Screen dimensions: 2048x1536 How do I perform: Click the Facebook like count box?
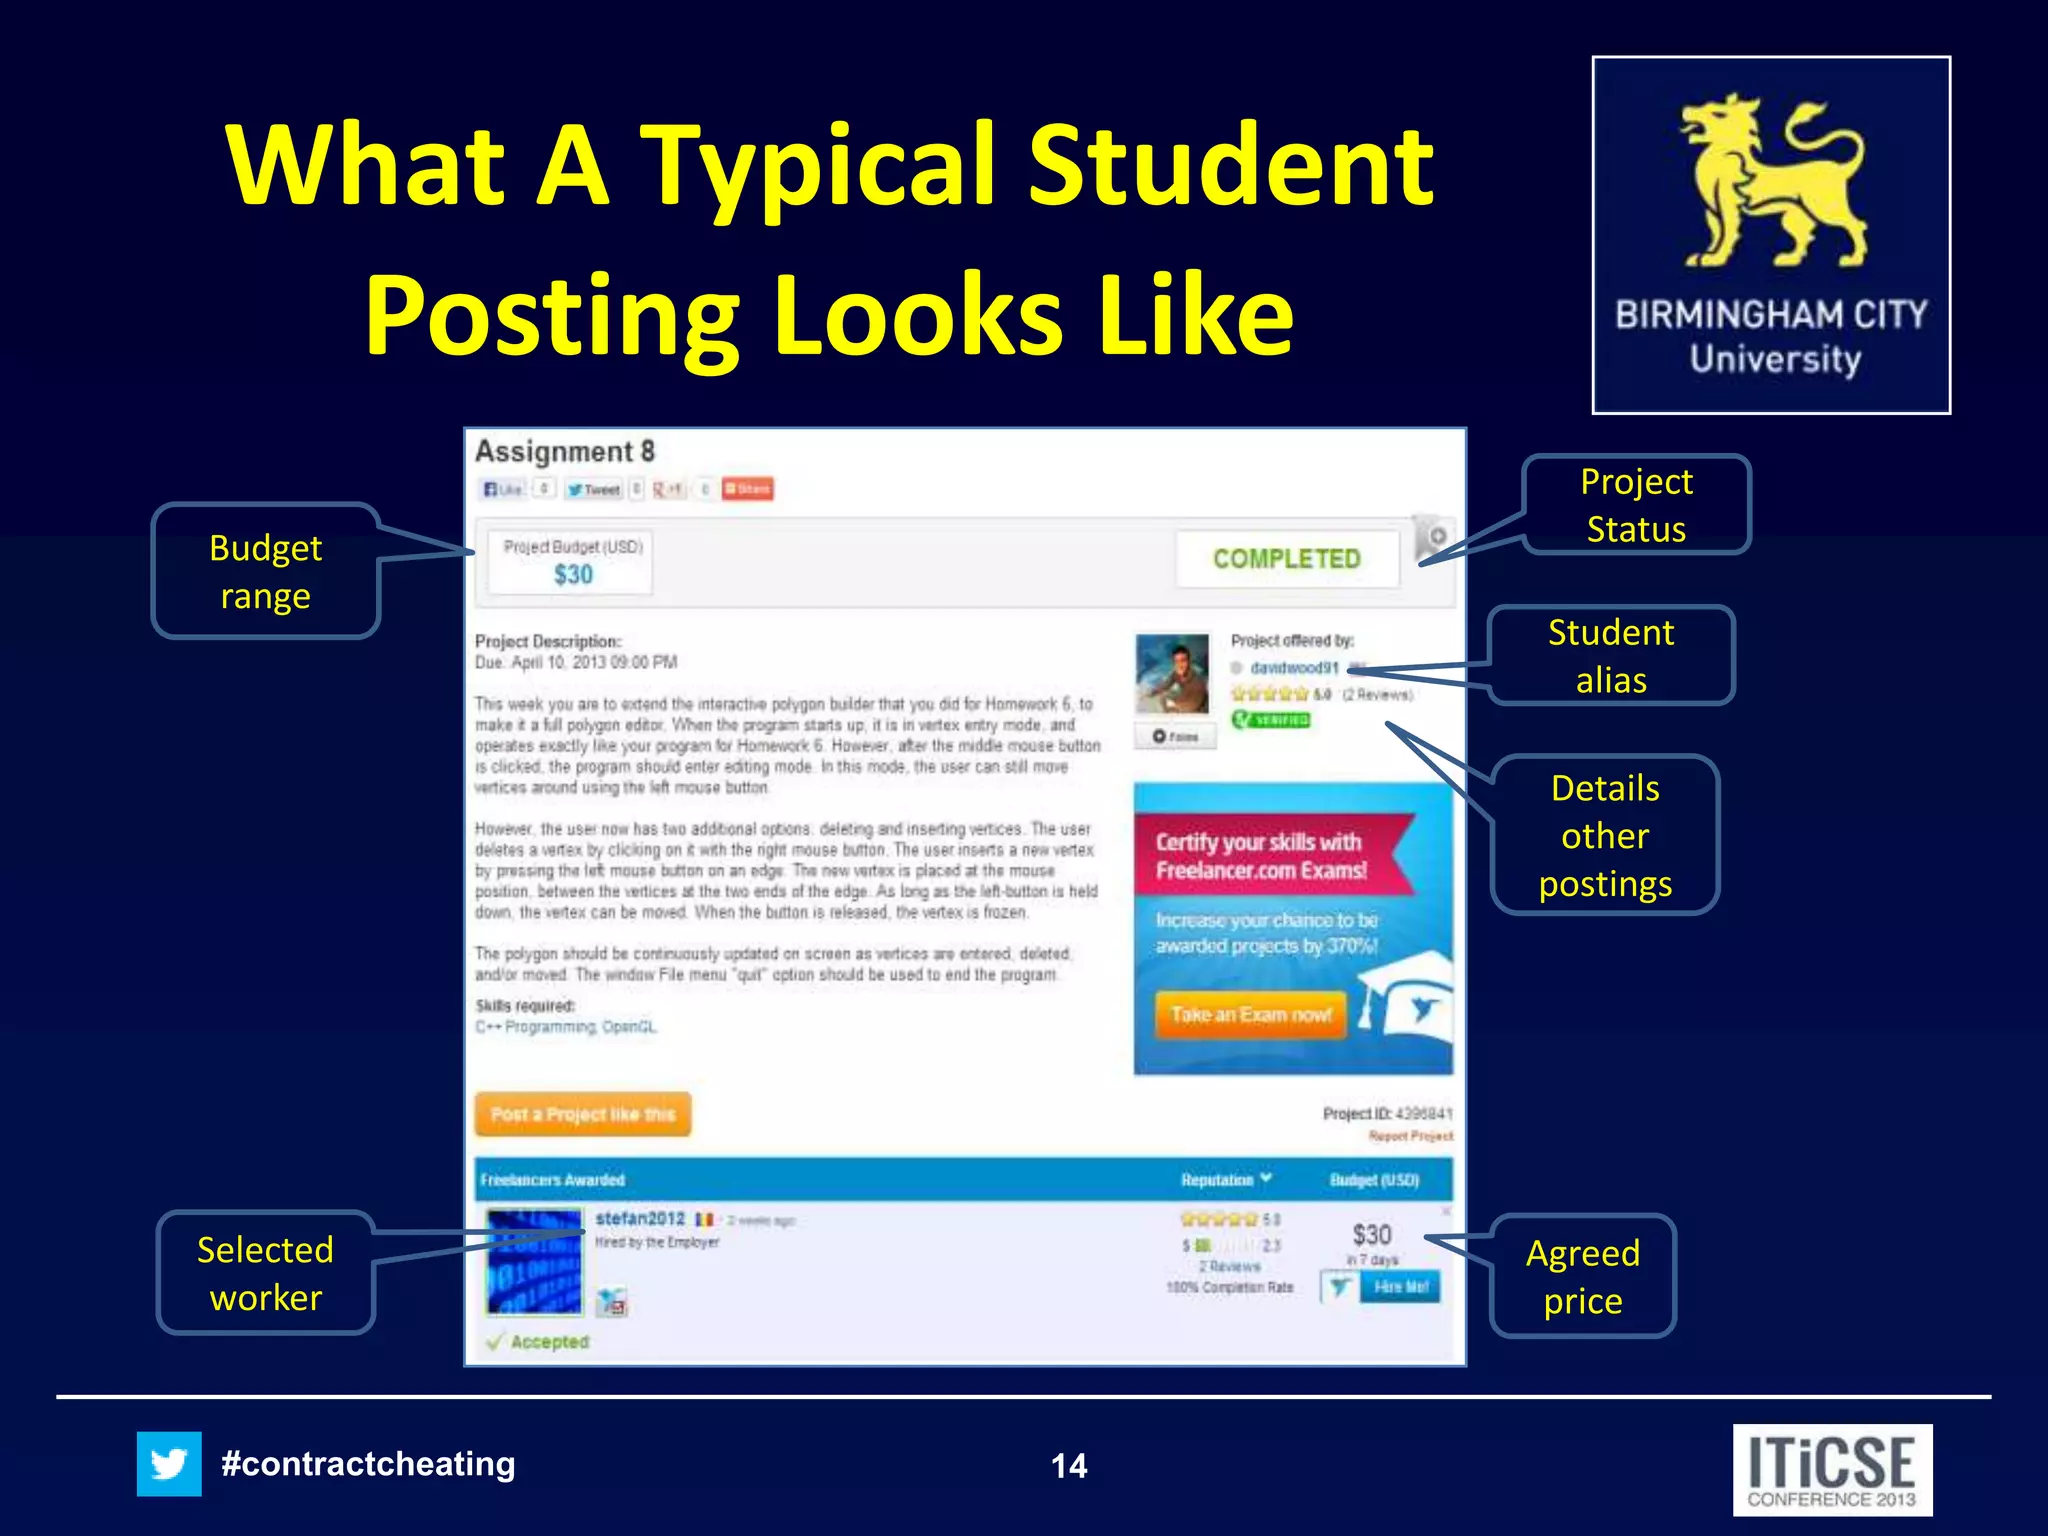[x=543, y=489]
